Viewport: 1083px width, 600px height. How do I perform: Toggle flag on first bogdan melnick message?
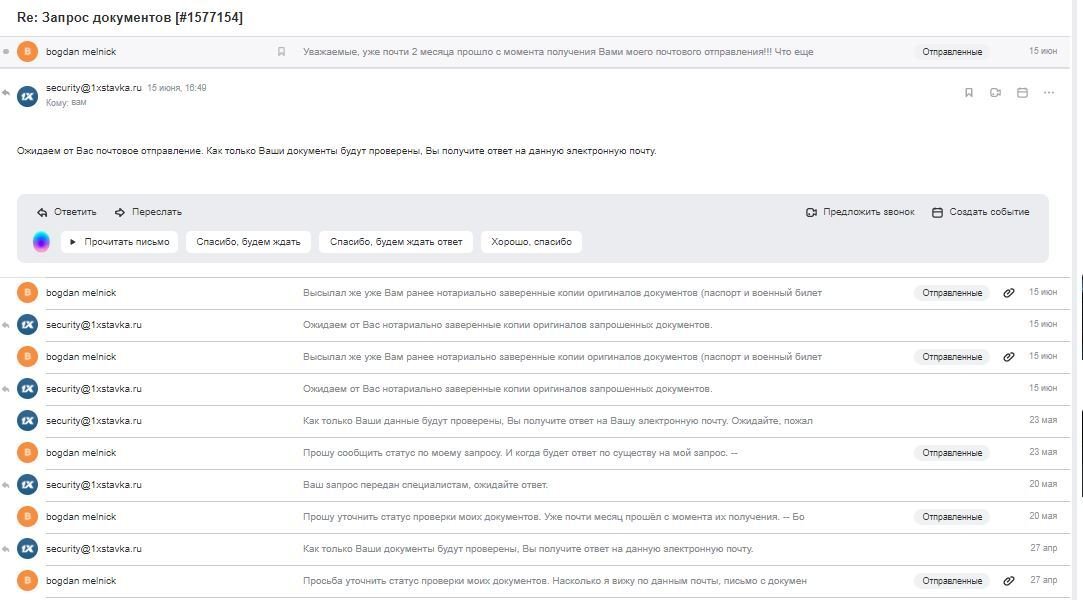[281, 52]
